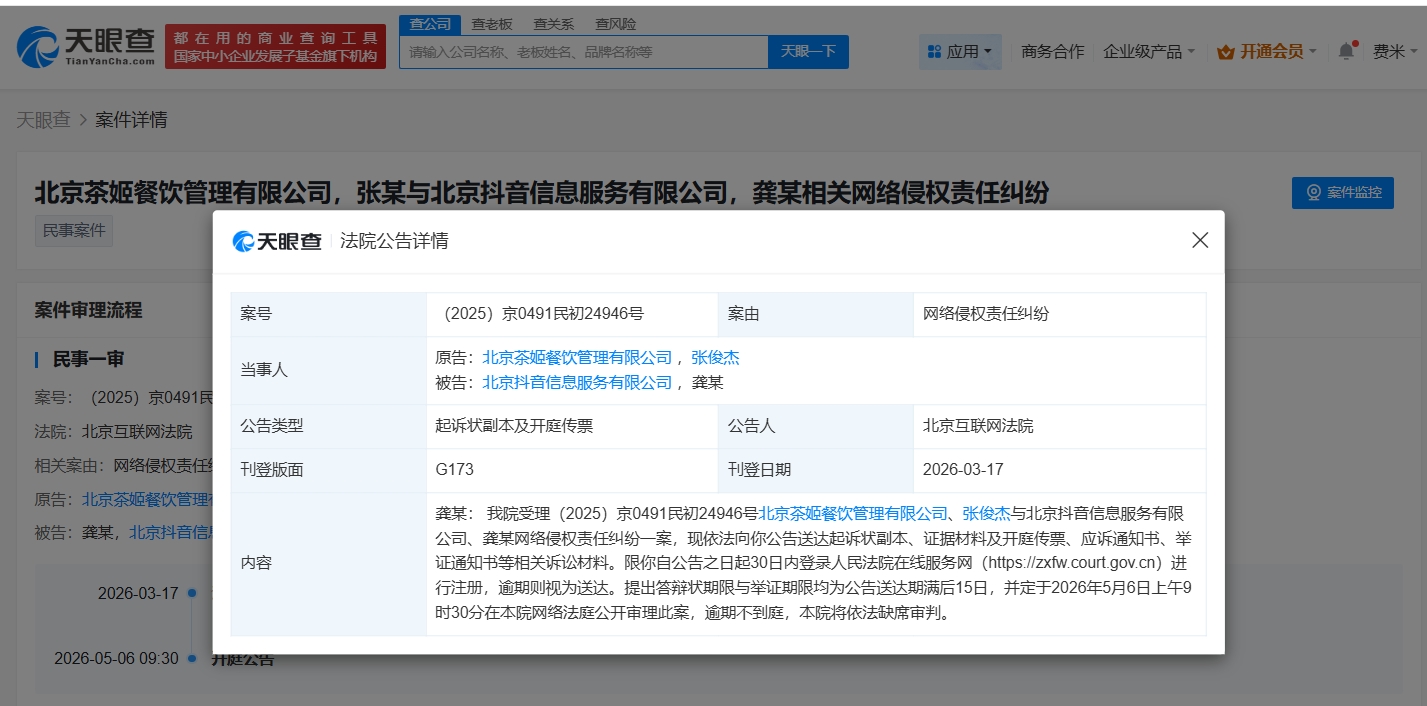
Task: Click the 案件监控 button
Action: [x=1342, y=192]
